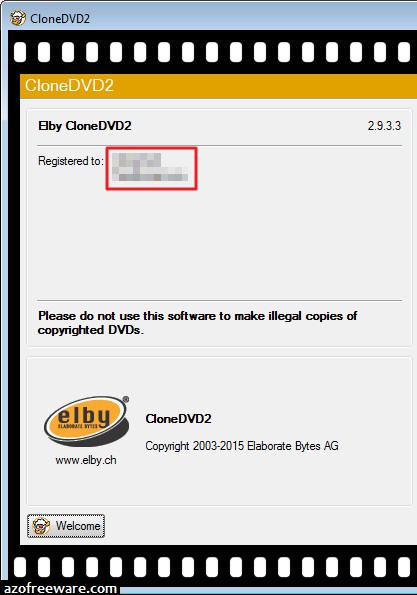Click the illegal copies warning text
417x595 pixels.
pos(197,323)
